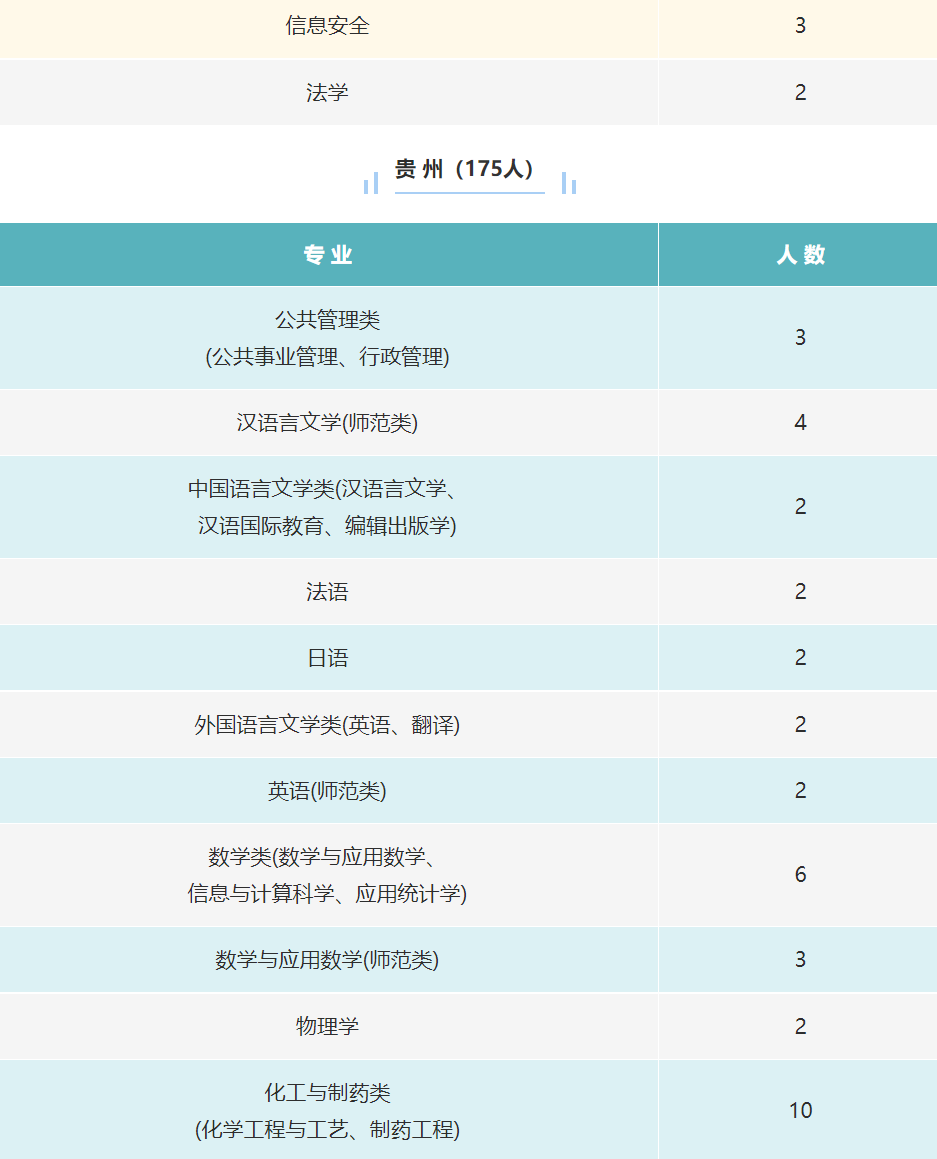Select the 数学类 major cell
The width and height of the screenshot is (937, 1159).
point(329,875)
